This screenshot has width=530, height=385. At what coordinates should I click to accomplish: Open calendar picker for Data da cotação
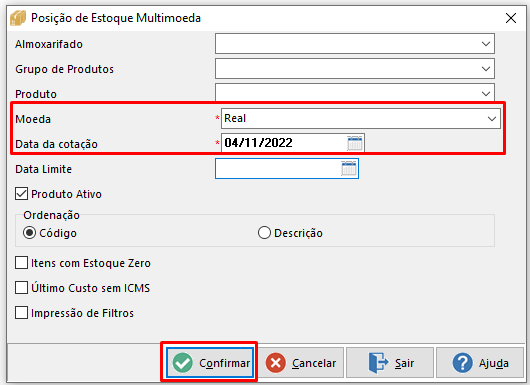pos(355,143)
